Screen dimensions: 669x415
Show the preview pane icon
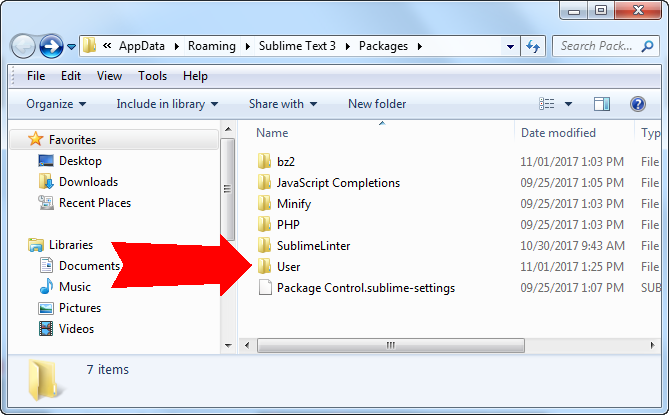tap(602, 104)
